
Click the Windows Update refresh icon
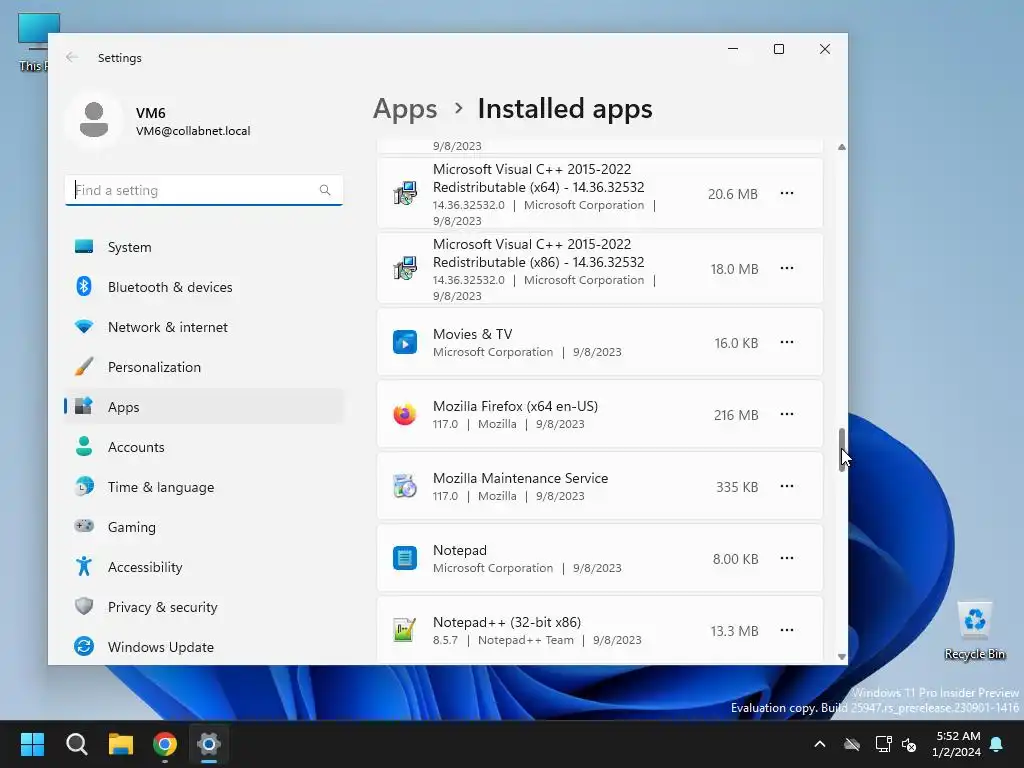[84, 647]
